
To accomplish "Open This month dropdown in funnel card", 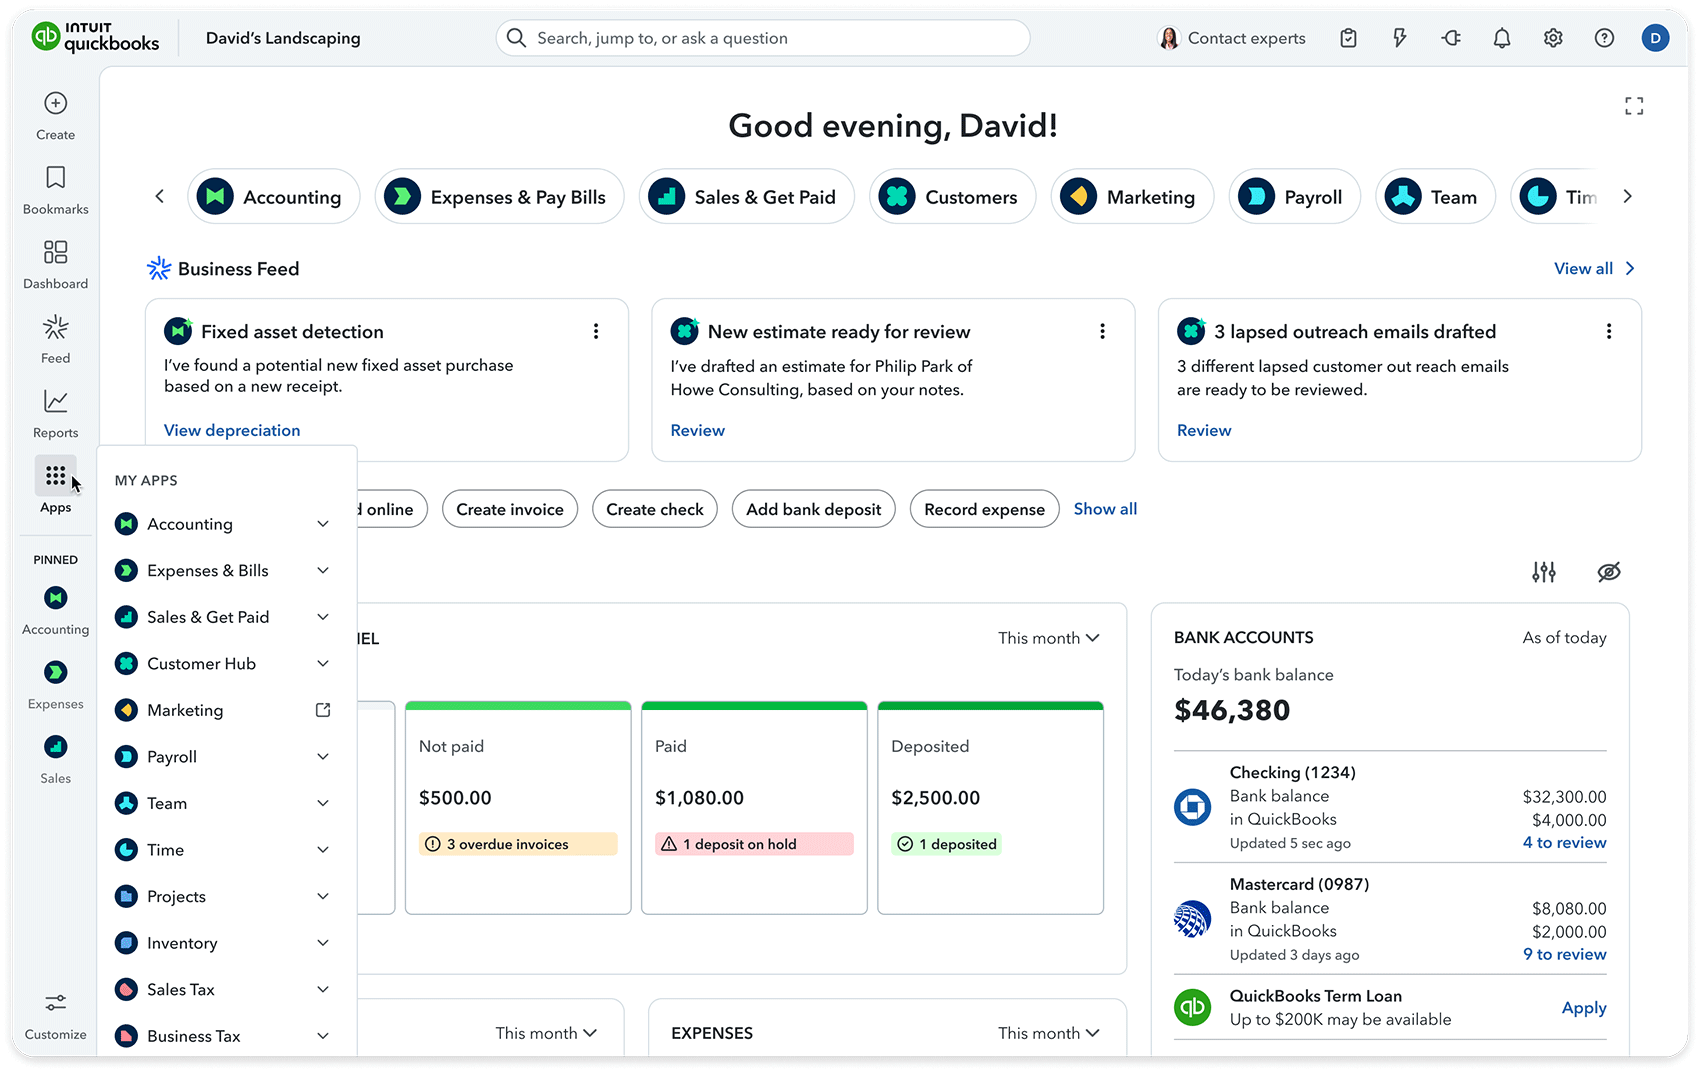I will (1048, 638).
